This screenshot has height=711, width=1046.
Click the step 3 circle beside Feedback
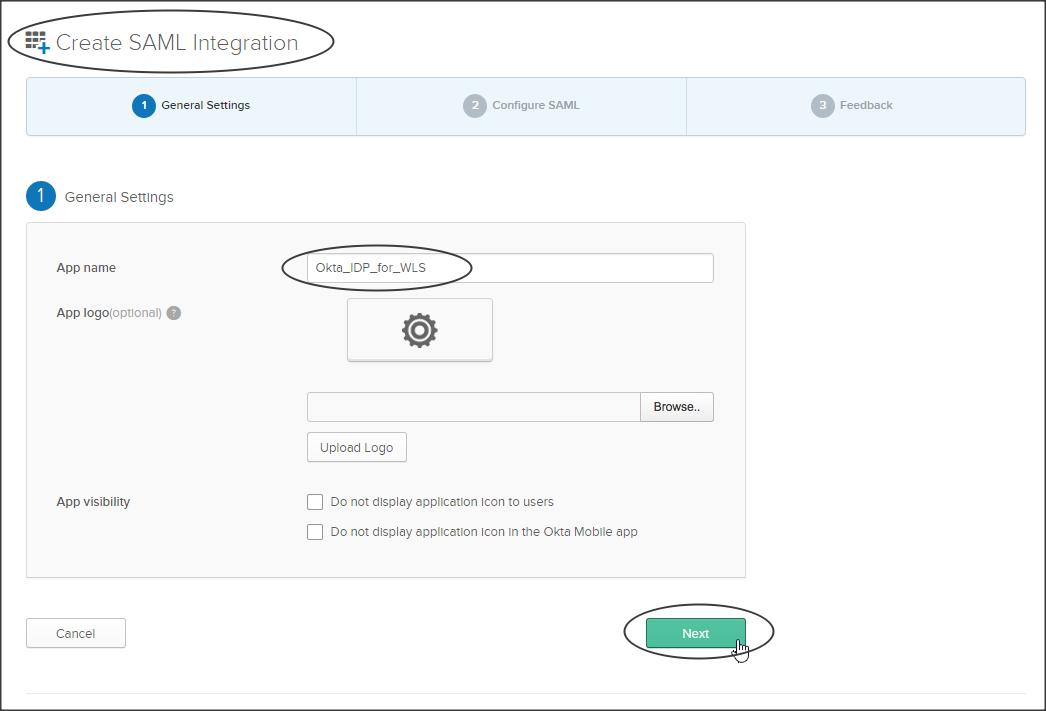pyautogui.click(x=823, y=105)
